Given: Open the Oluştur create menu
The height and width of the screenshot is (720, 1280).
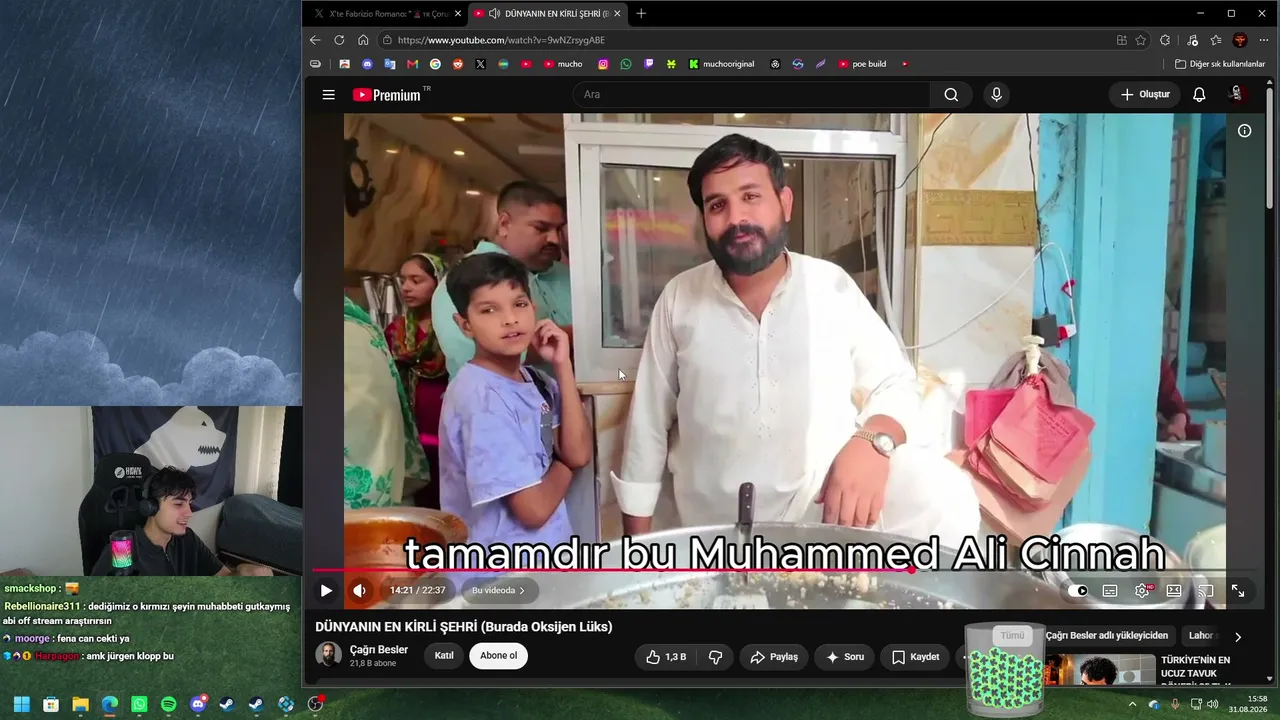Looking at the screenshot, I should click(1144, 95).
